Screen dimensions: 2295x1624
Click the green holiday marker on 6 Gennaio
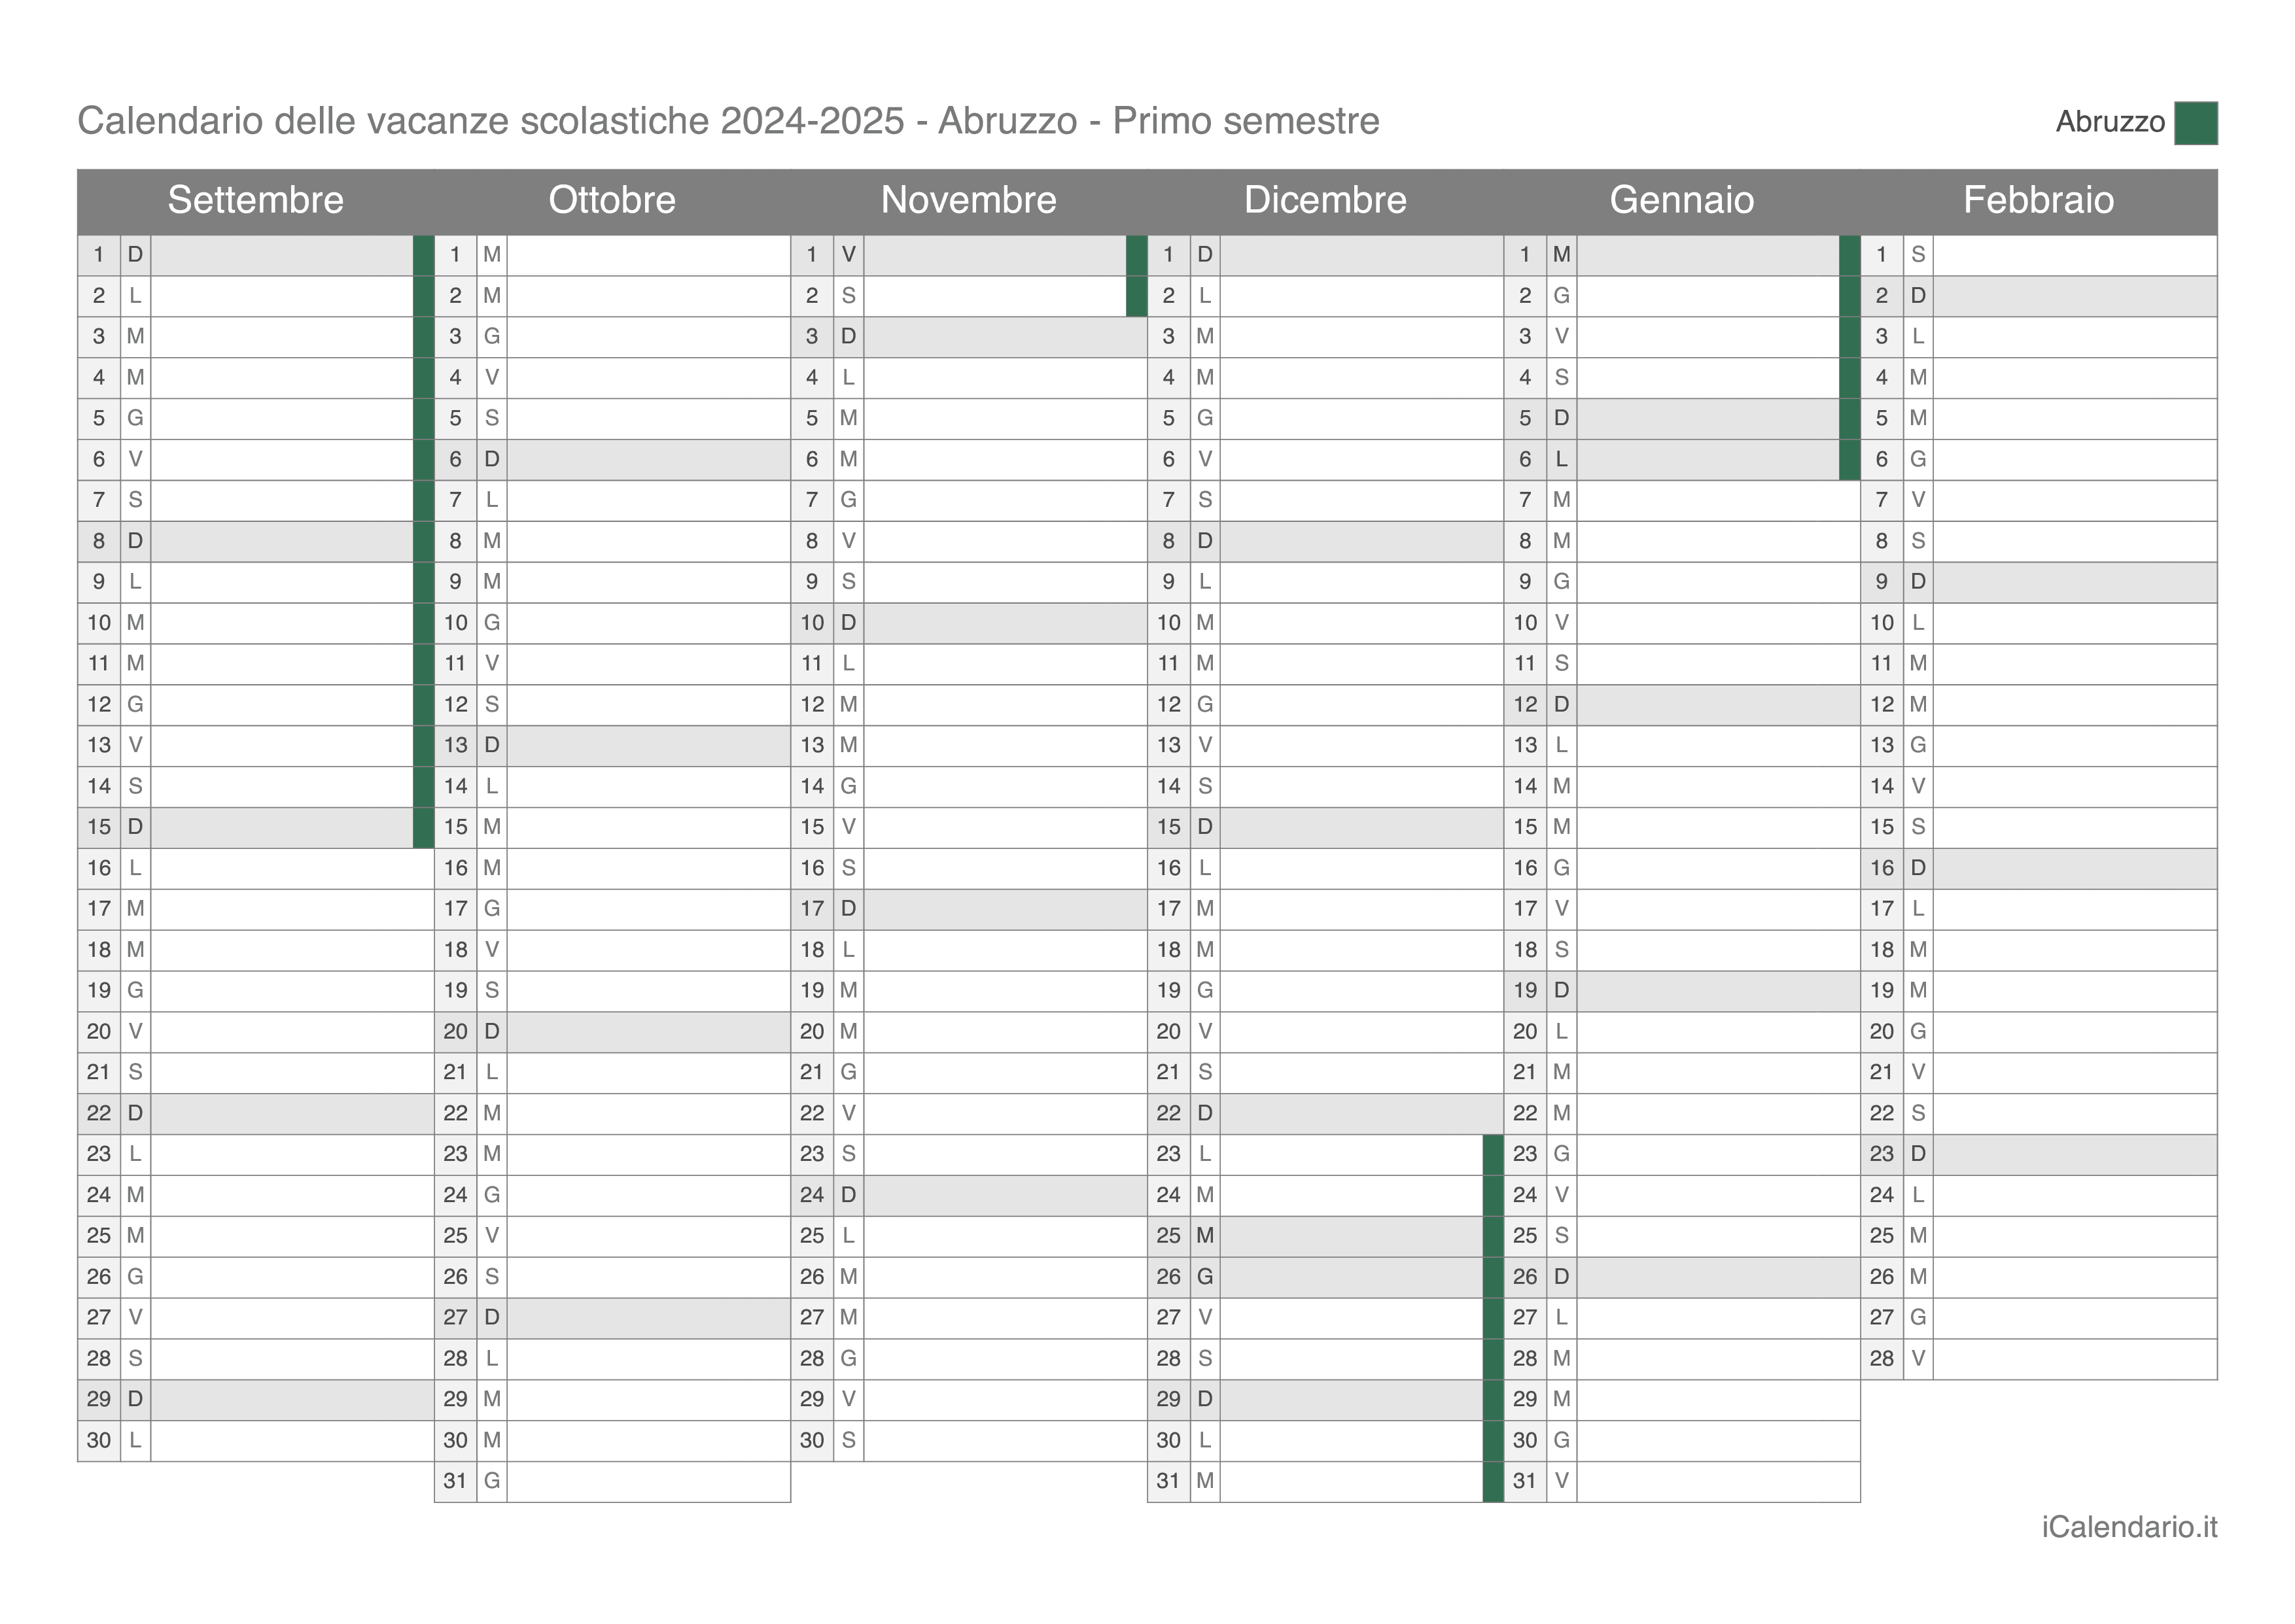click(x=1849, y=459)
